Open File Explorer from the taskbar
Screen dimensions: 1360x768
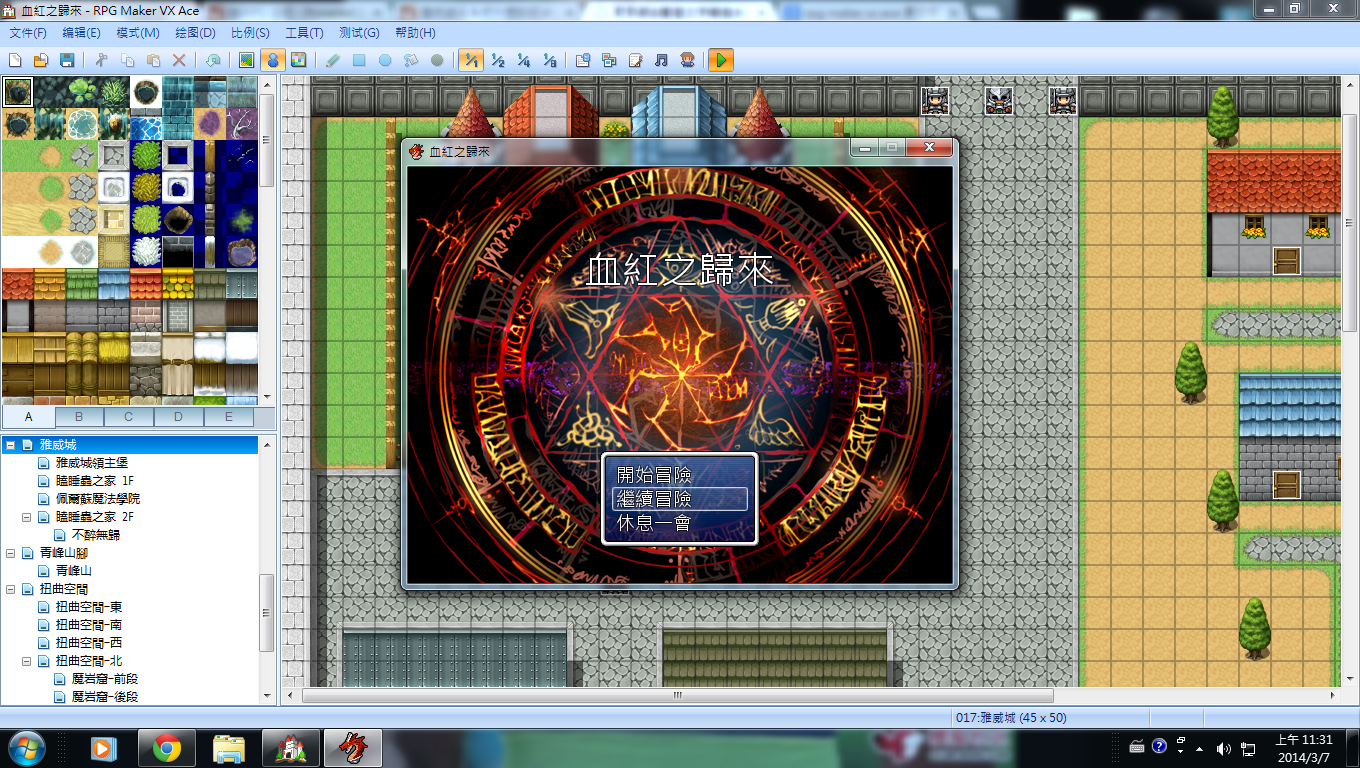(229, 748)
